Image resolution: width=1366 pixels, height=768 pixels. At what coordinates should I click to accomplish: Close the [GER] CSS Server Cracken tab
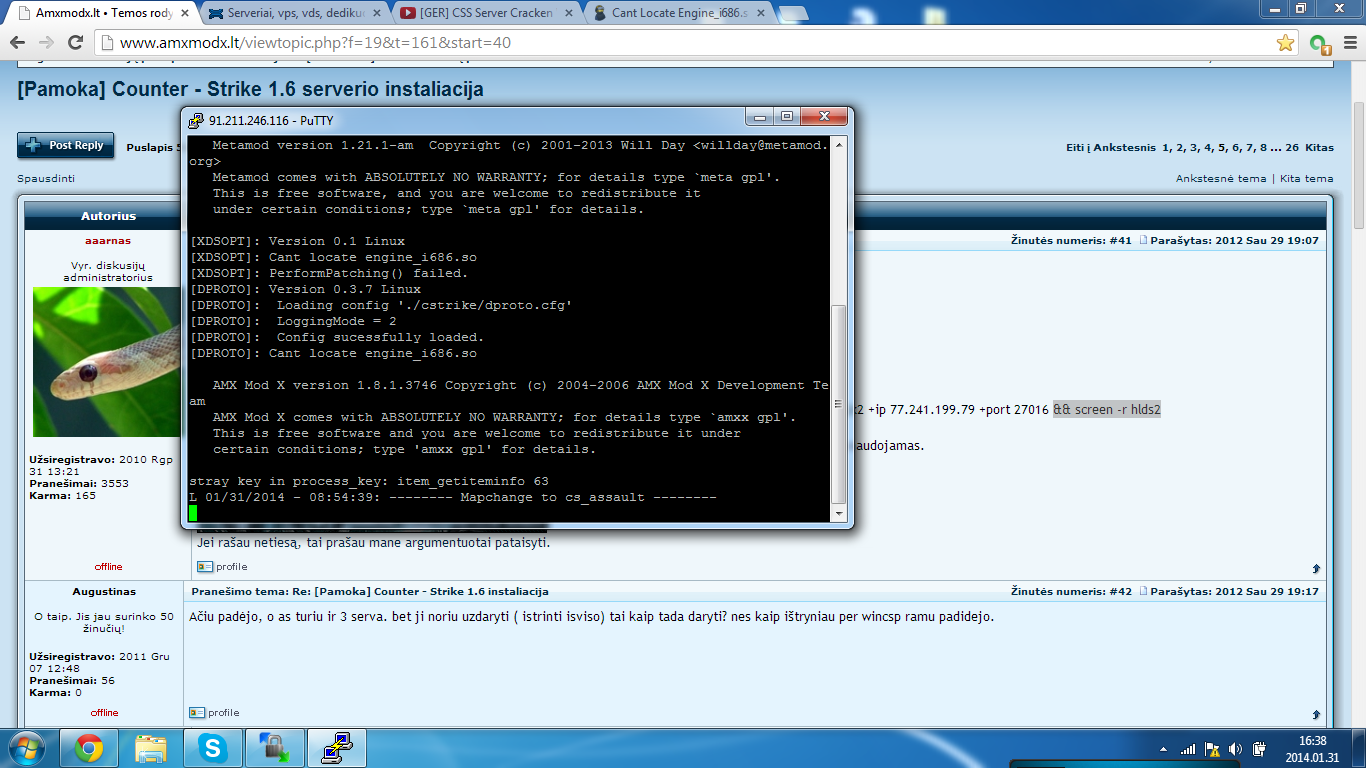point(567,13)
